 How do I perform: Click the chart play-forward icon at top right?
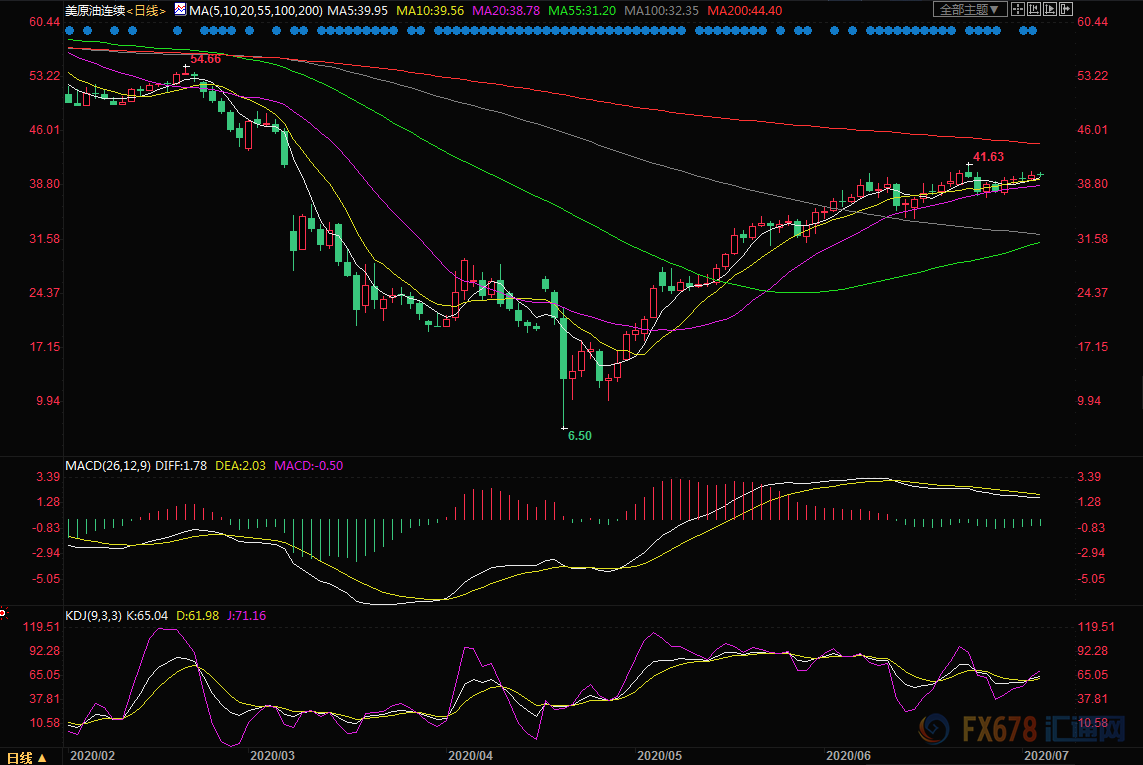point(1050,9)
